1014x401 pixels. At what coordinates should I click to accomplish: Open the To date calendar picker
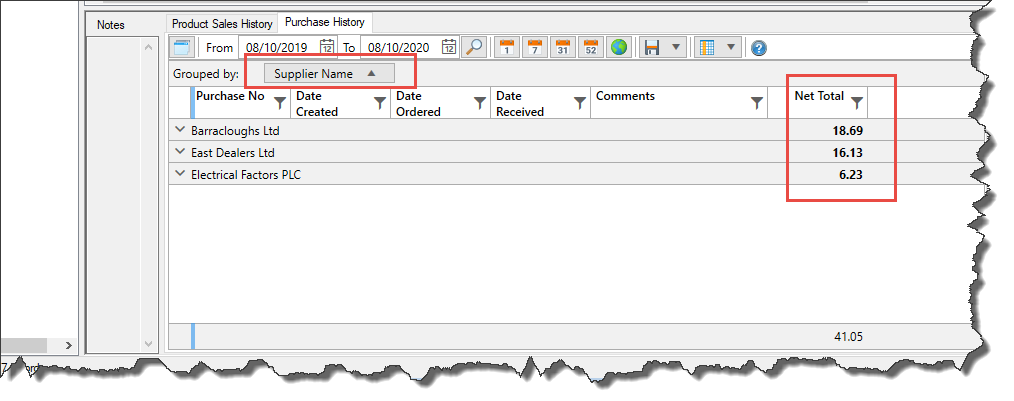click(449, 47)
